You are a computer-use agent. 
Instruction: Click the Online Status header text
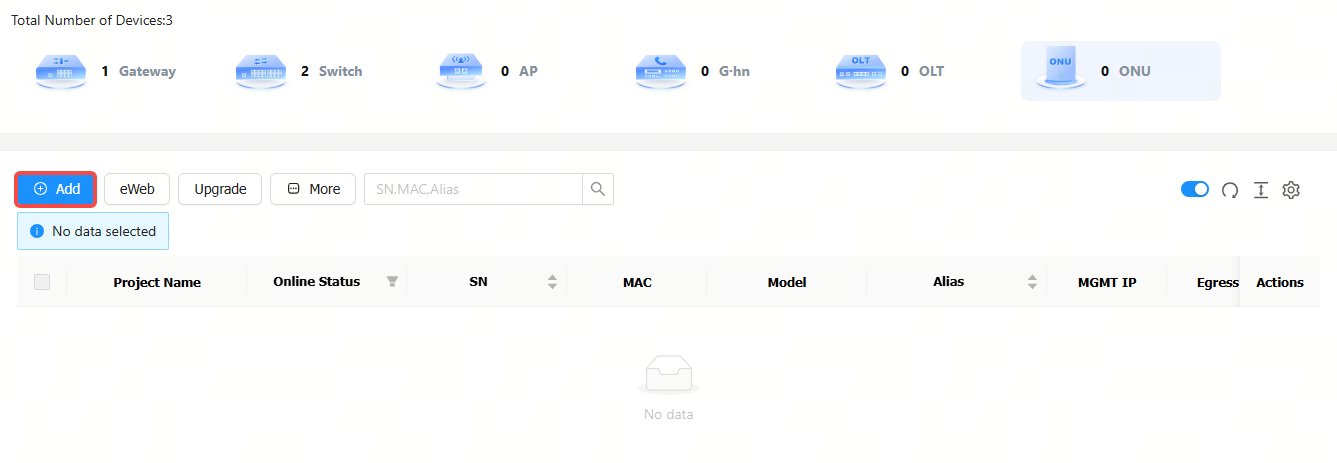click(x=316, y=282)
